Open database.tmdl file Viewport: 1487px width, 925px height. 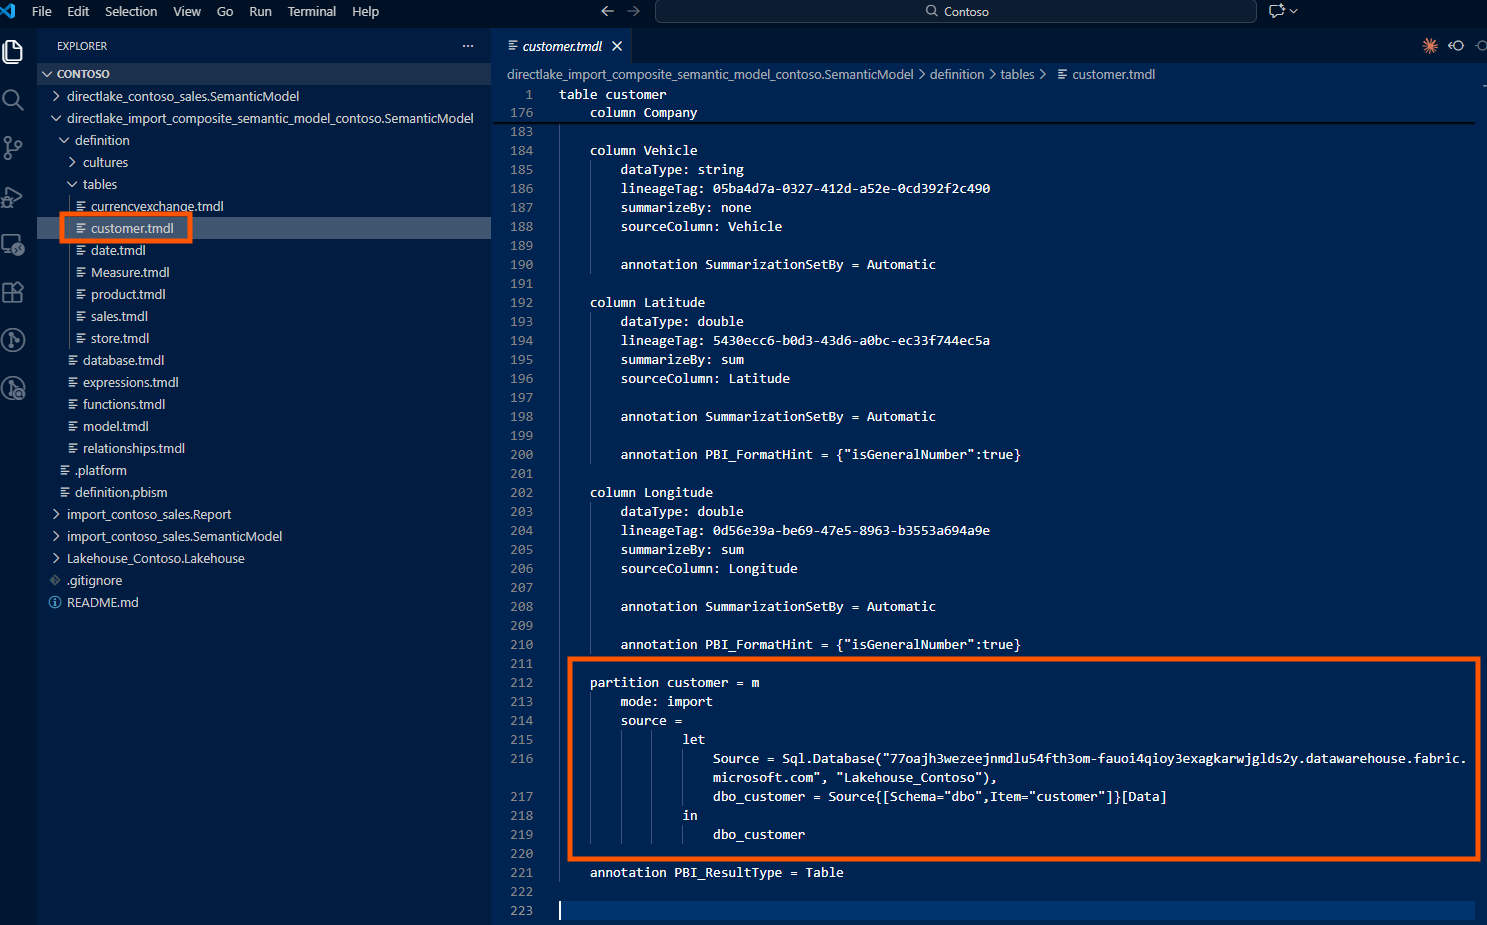(x=264, y=360)
